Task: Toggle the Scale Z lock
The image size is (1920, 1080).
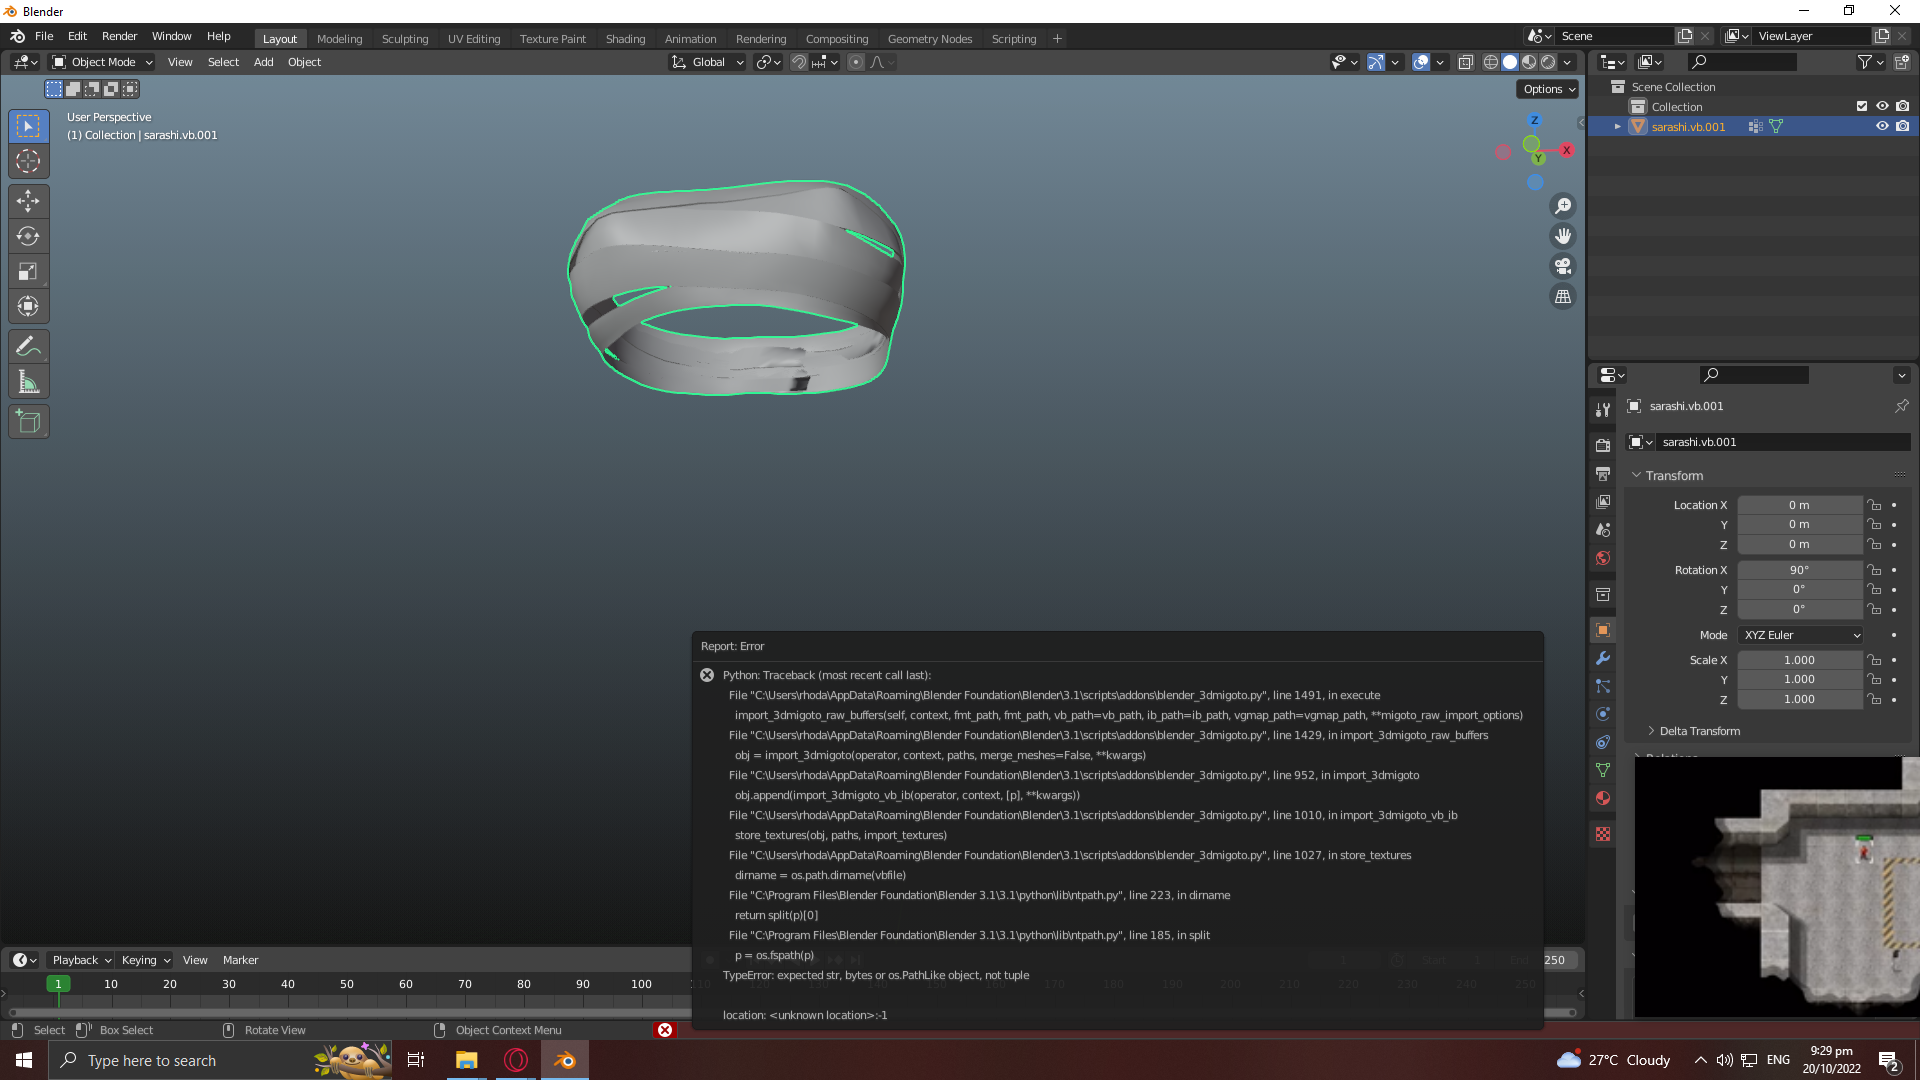Action: tap(1875, 700)
